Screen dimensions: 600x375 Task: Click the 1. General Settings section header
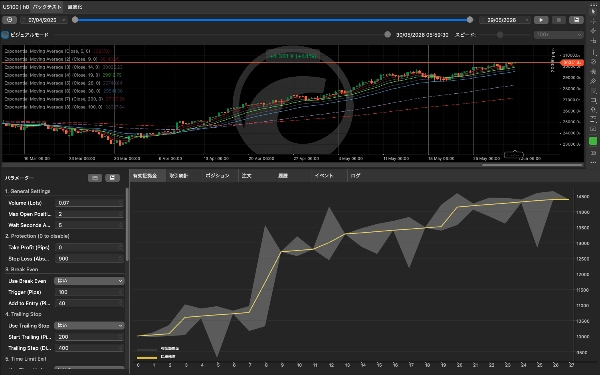click(x=28, y=191)
